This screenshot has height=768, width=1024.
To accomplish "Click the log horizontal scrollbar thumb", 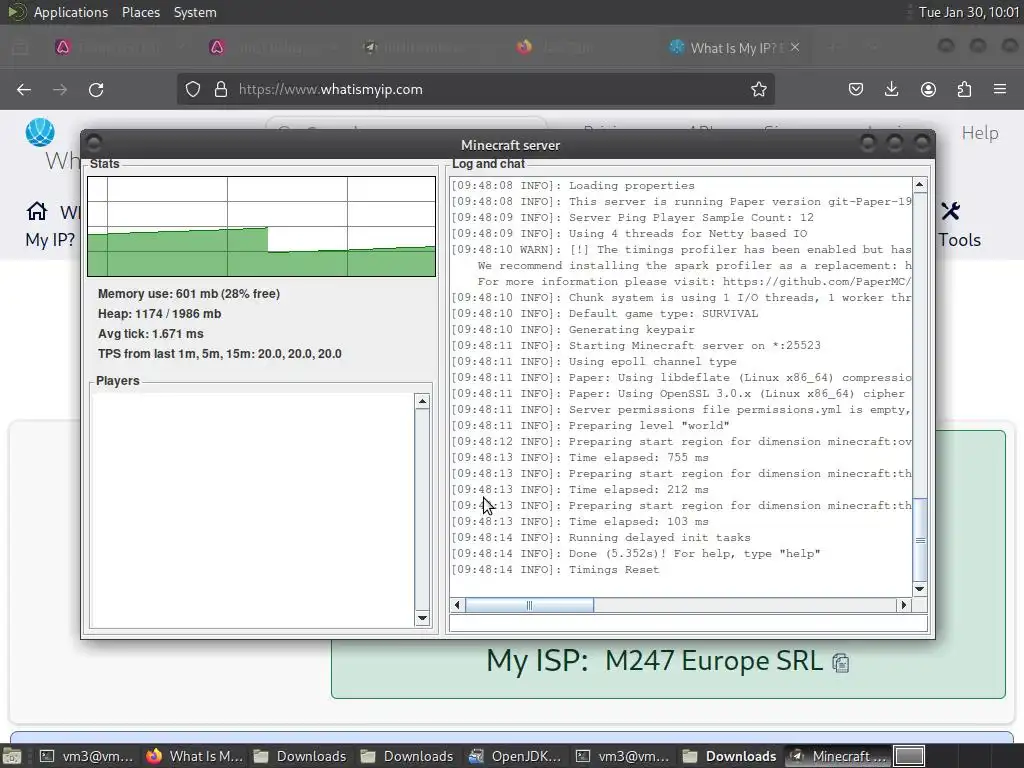I will click(530, 605).
